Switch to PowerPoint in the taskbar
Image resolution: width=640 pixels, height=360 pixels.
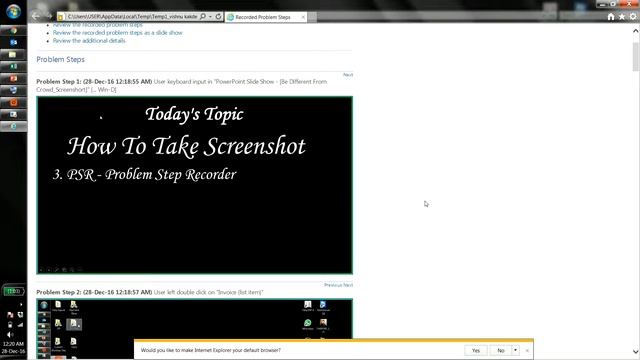pos(13,78)
